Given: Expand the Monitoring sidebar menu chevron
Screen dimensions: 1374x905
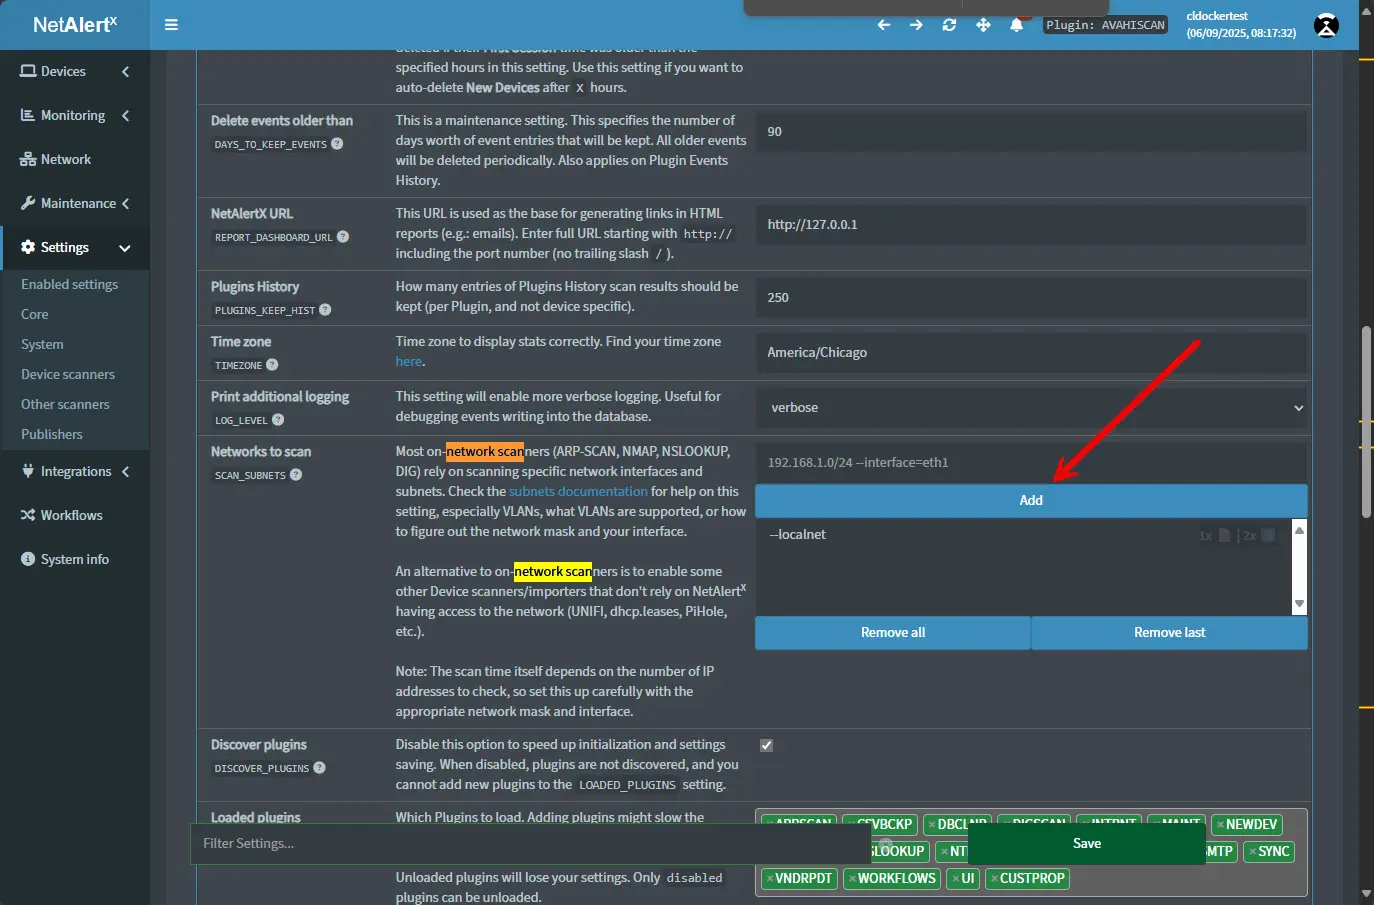Looking at the screenshot, I should click(x=125, y=116).
